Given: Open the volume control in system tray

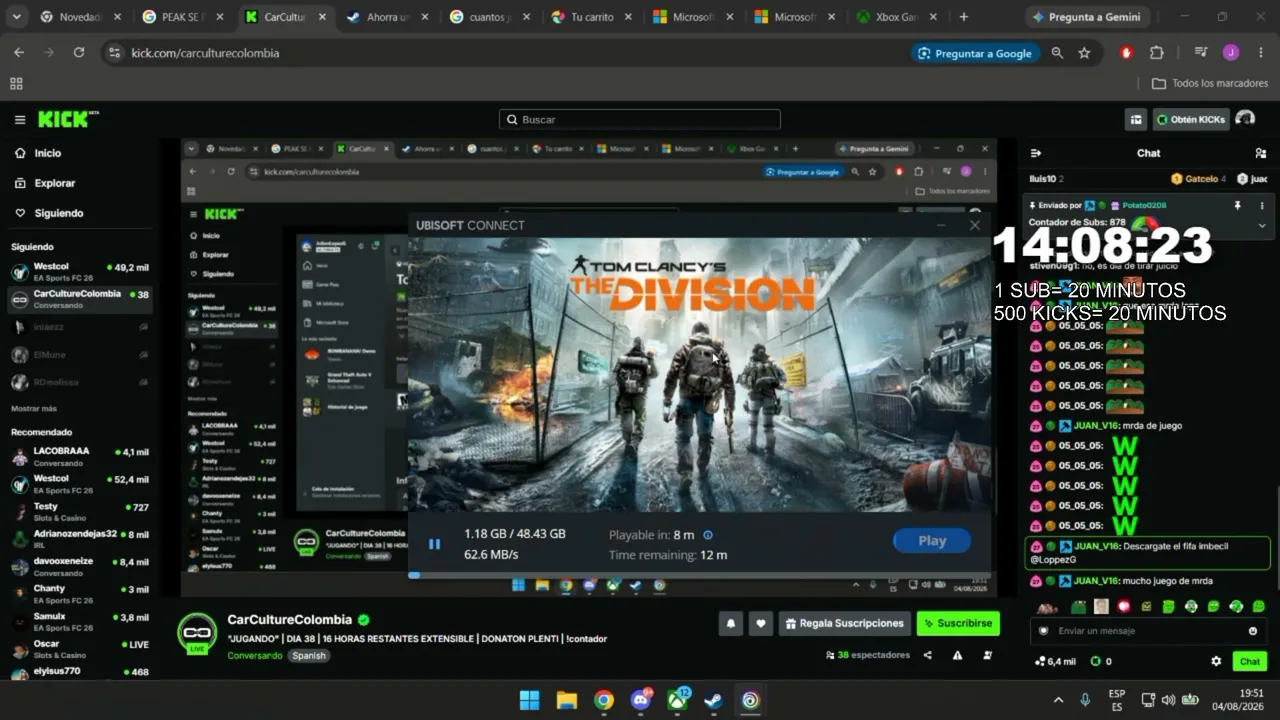Looking at the screenshot, I should (x=1168, y=700).
